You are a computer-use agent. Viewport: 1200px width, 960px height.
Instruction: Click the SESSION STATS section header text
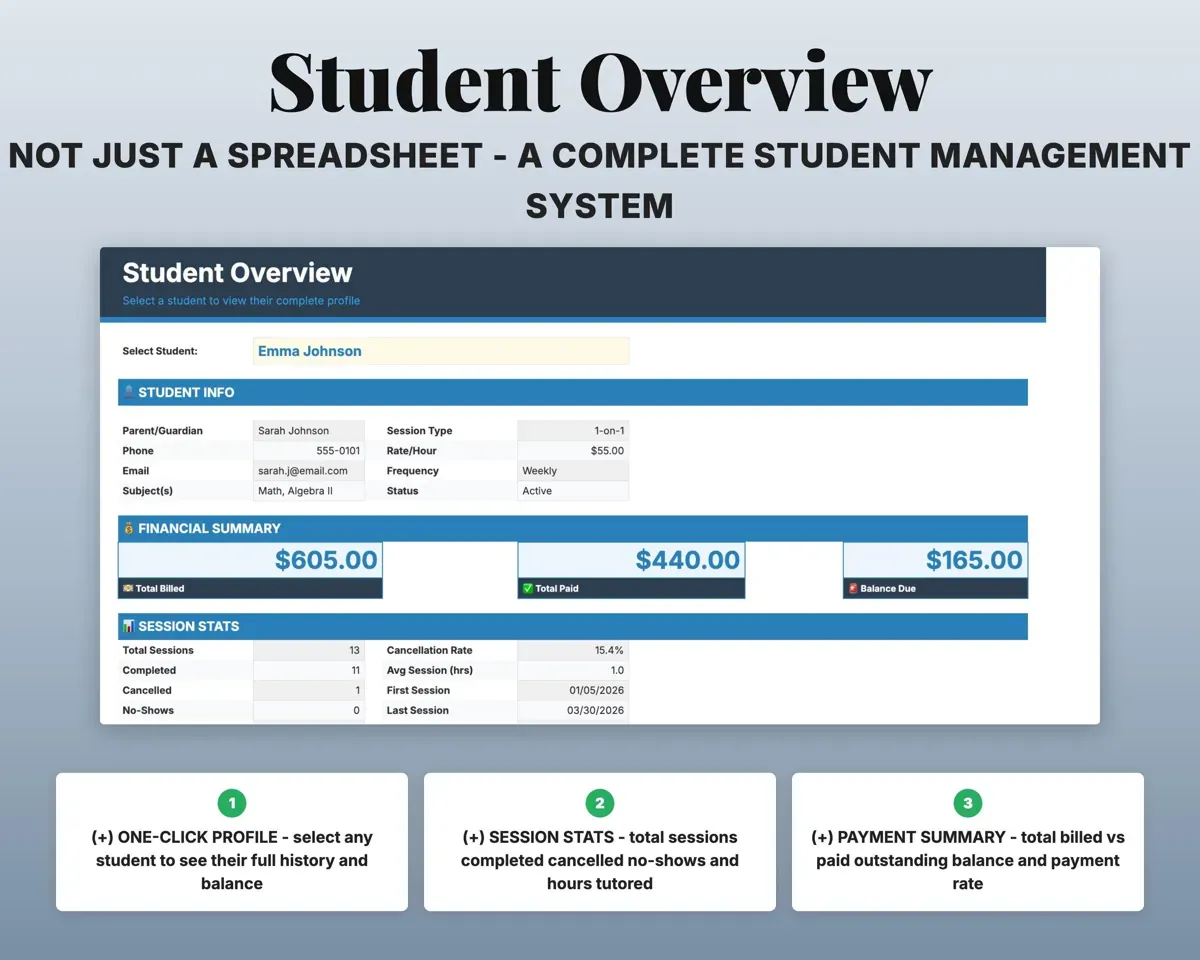coord(189,626)
